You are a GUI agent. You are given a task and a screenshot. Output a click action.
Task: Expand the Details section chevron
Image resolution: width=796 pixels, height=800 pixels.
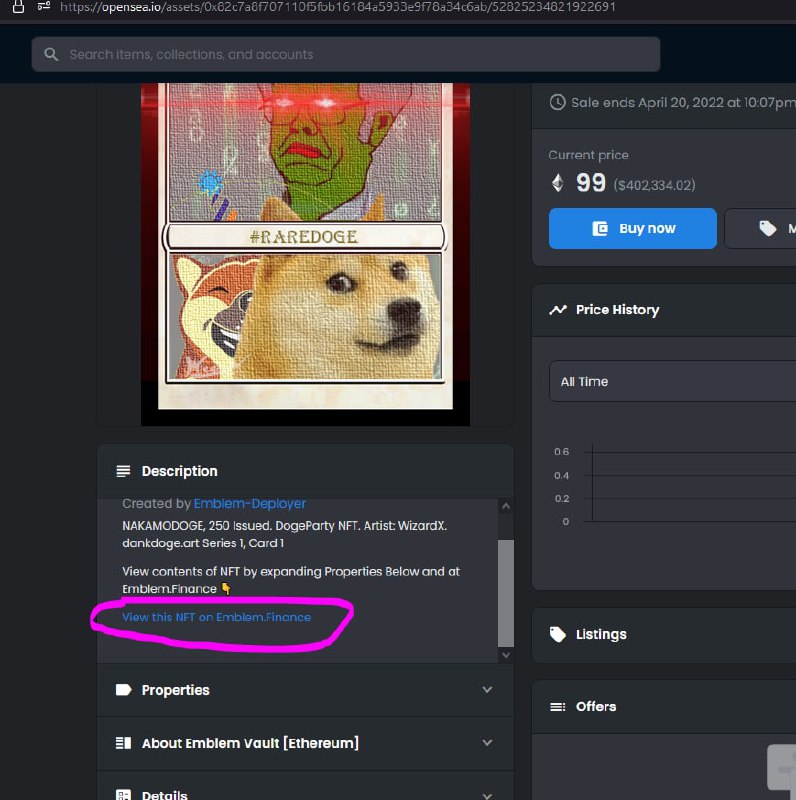487,795
